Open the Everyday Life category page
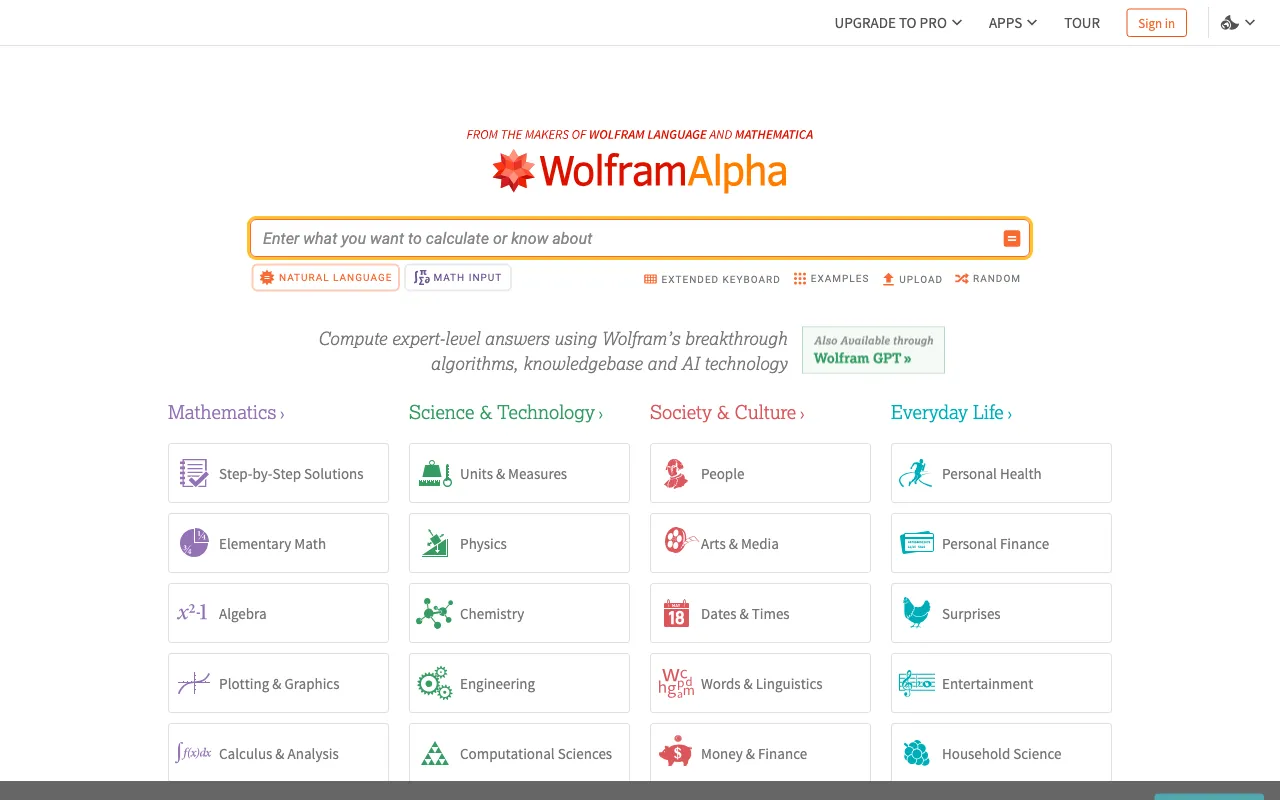 pyautogui.click(x=951, y=413)
